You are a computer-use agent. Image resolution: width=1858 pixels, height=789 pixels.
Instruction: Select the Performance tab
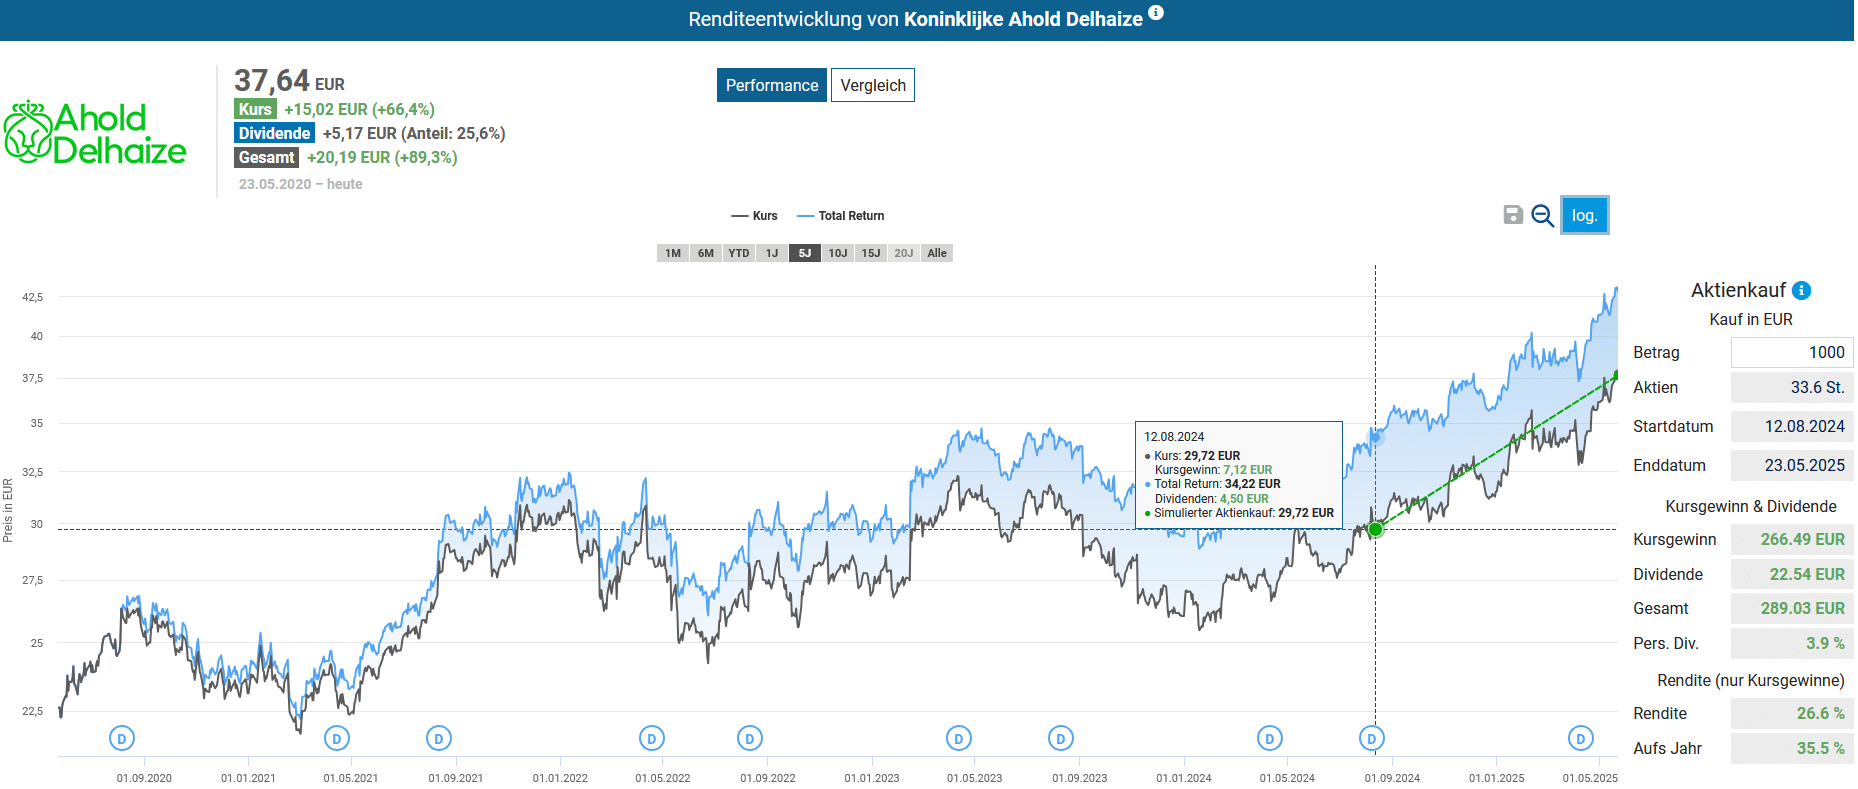[x=772, y=85]
